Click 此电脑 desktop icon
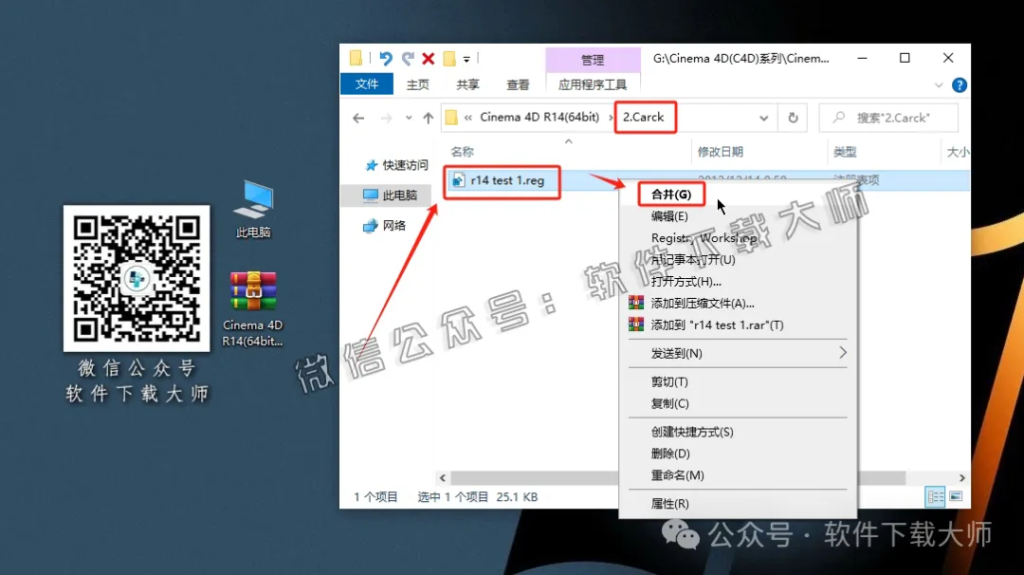 coord(253,209)
